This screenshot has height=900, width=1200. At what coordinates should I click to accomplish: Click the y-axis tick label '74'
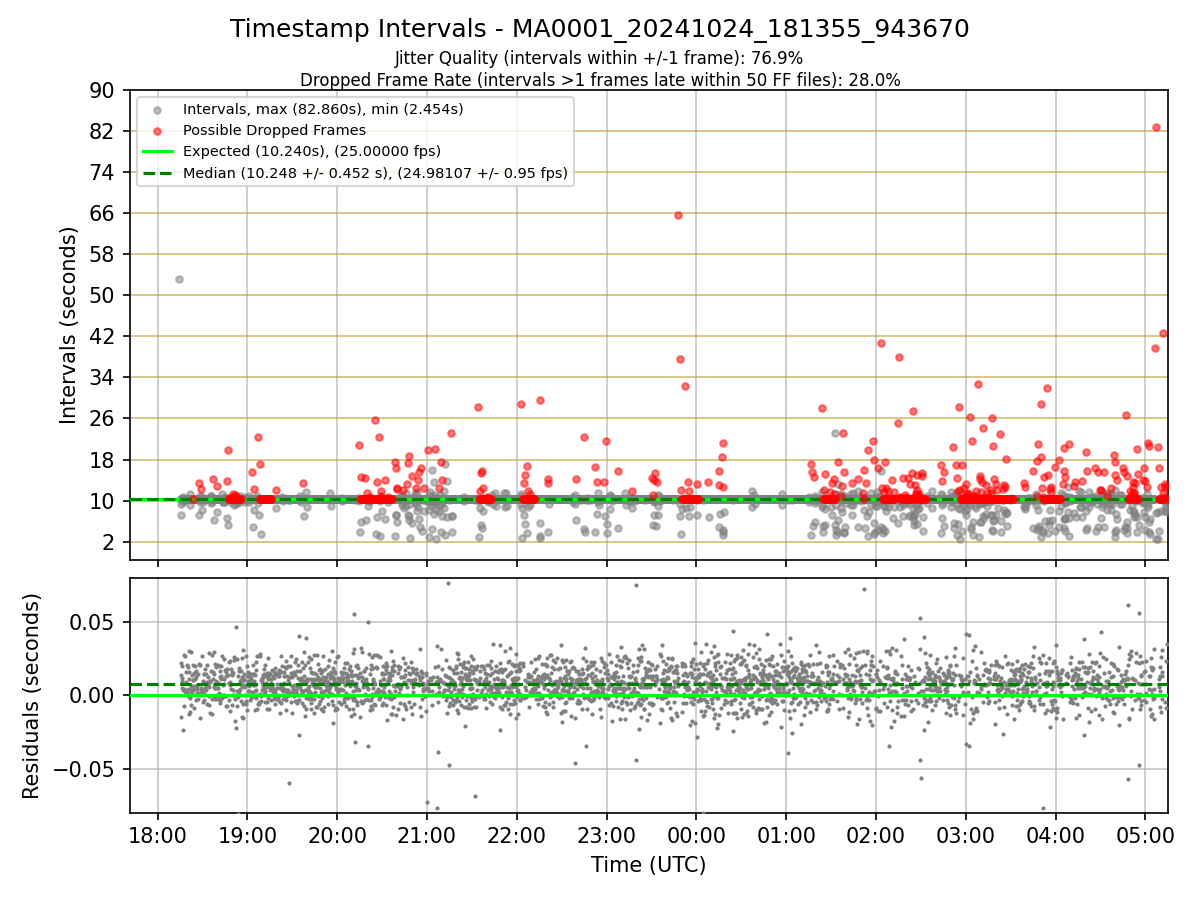104,172
